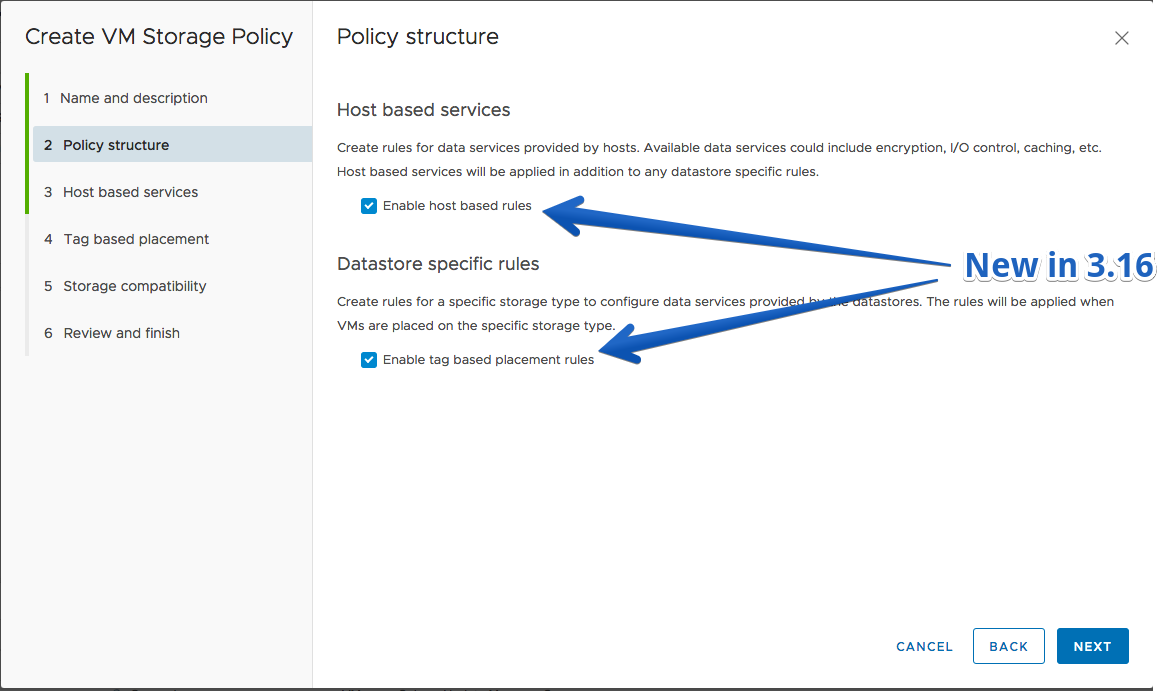Click the 'Enable host based rules' label text
This screenshot has height=691, width=1163.
pyautogui.click(x=457, y=205)
